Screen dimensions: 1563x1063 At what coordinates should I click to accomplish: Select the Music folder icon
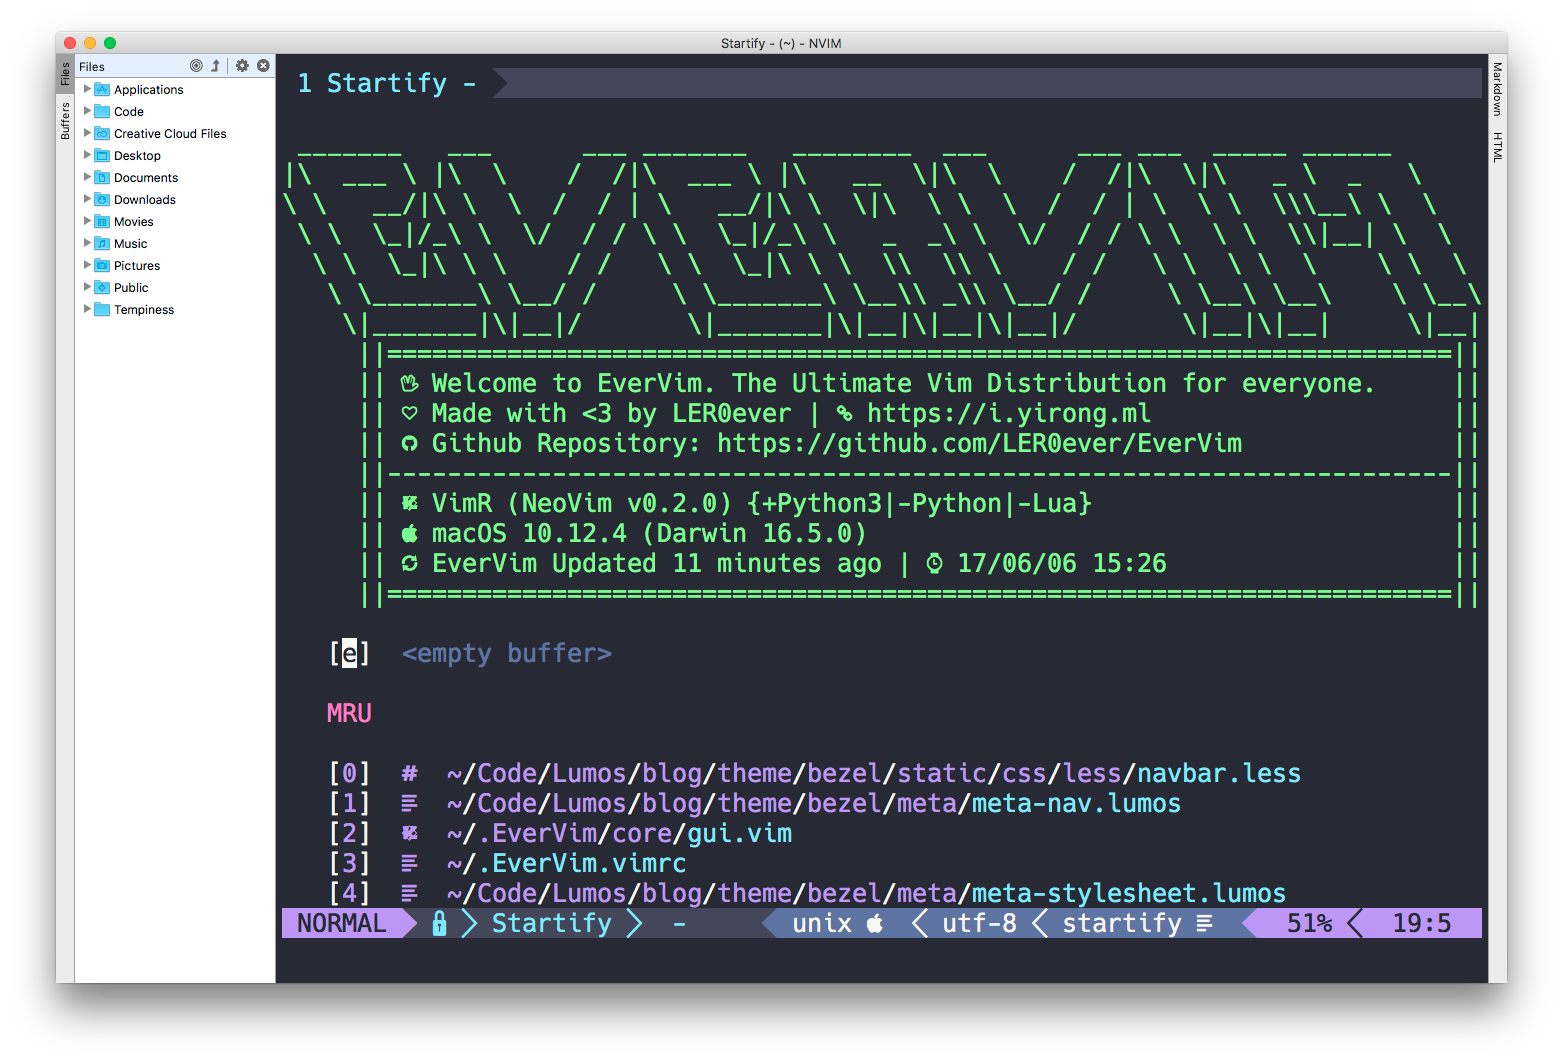(x=102, y=244)
